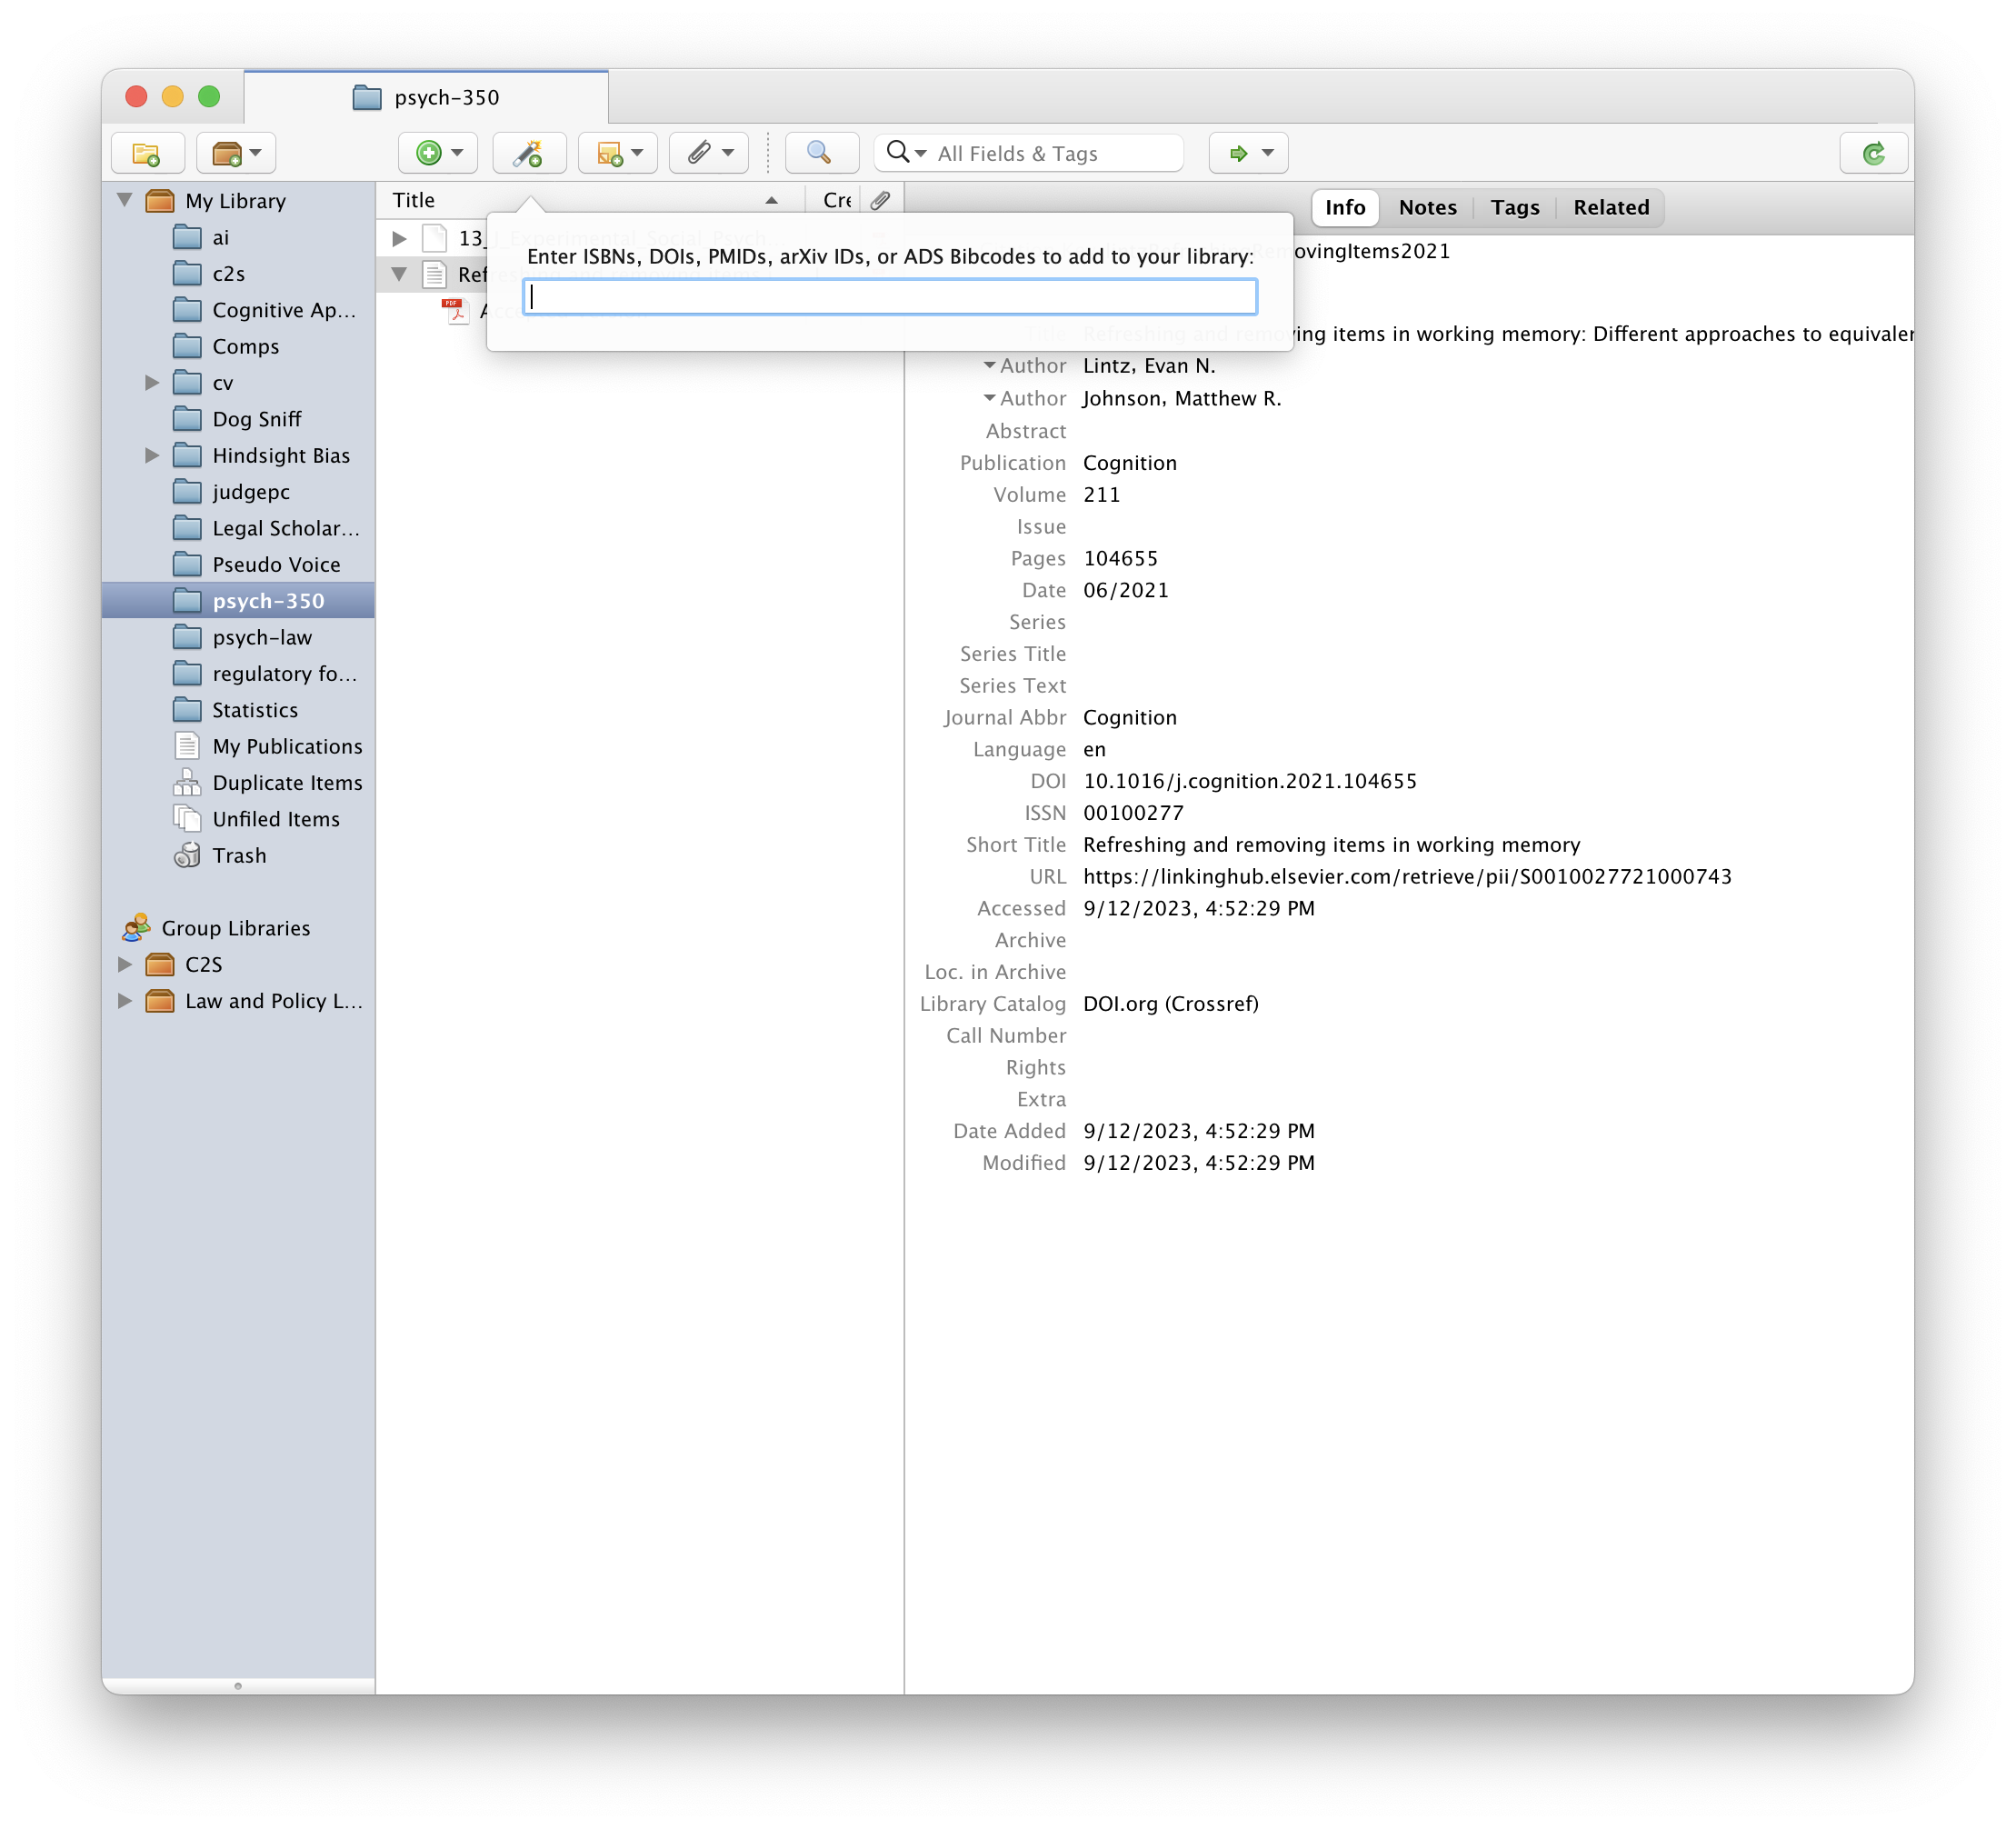Click the New Library icon

[227, 153]
